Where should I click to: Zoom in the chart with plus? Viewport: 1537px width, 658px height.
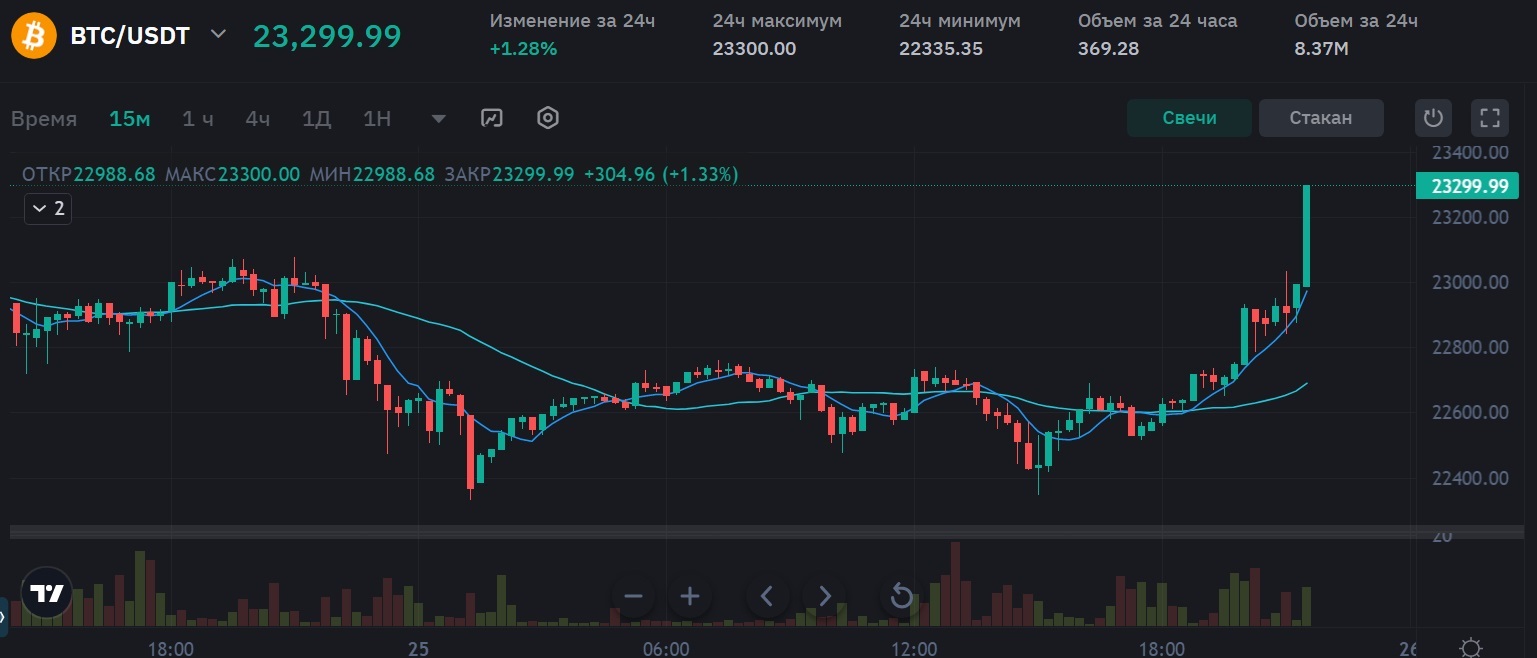[x=689, y=597]
